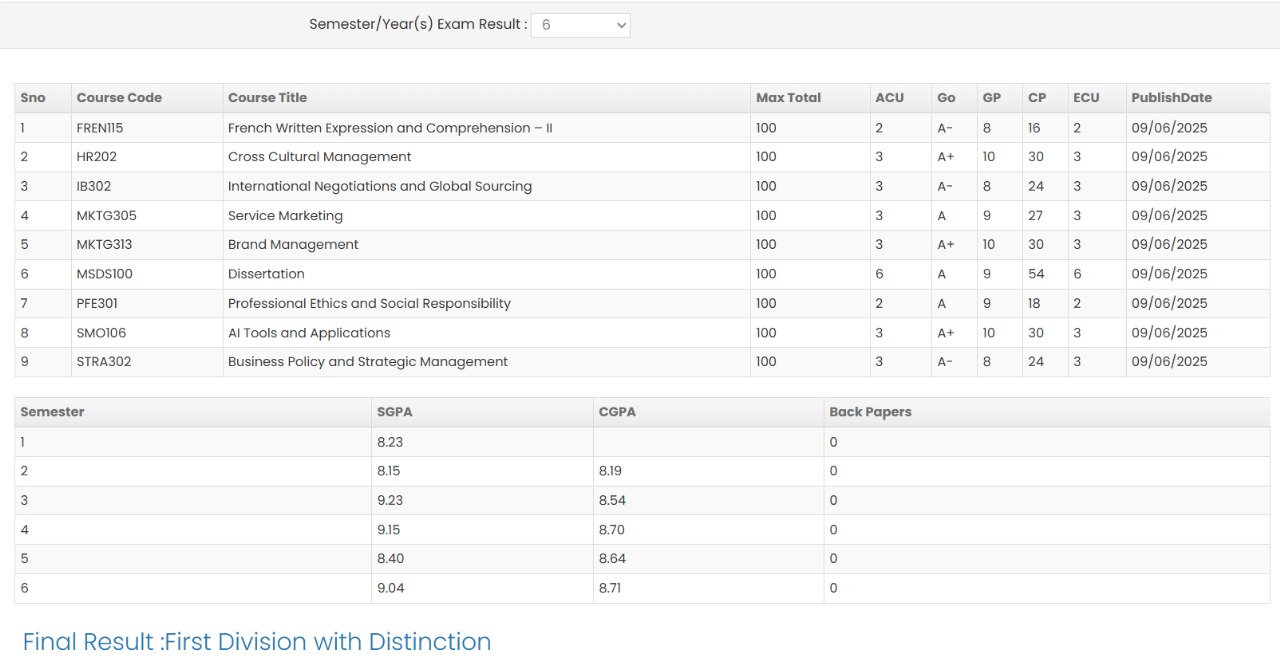The height and width of the screenshot is (661, 1280).
Task: Open the Semester/Year(s) Exam Result dropdown
Action: click(x=580, y=25)
